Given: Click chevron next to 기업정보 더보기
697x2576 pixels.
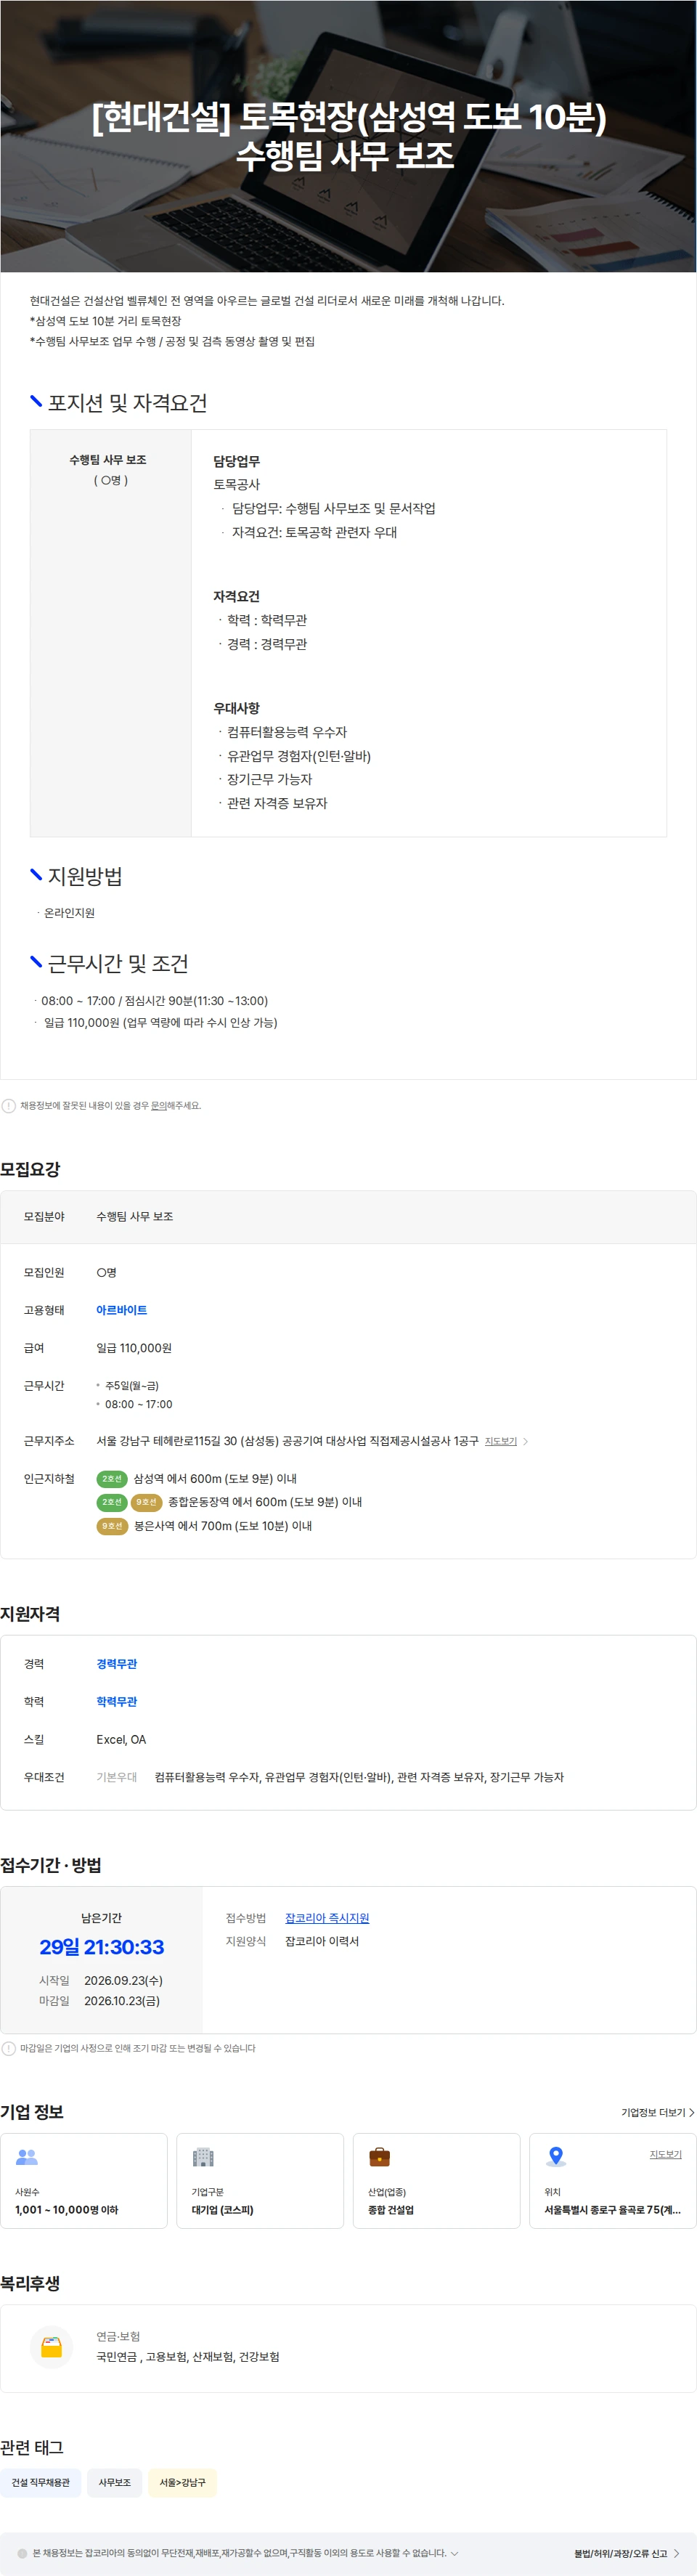Looking at the screenshot, I should [x=691, y=2112].
